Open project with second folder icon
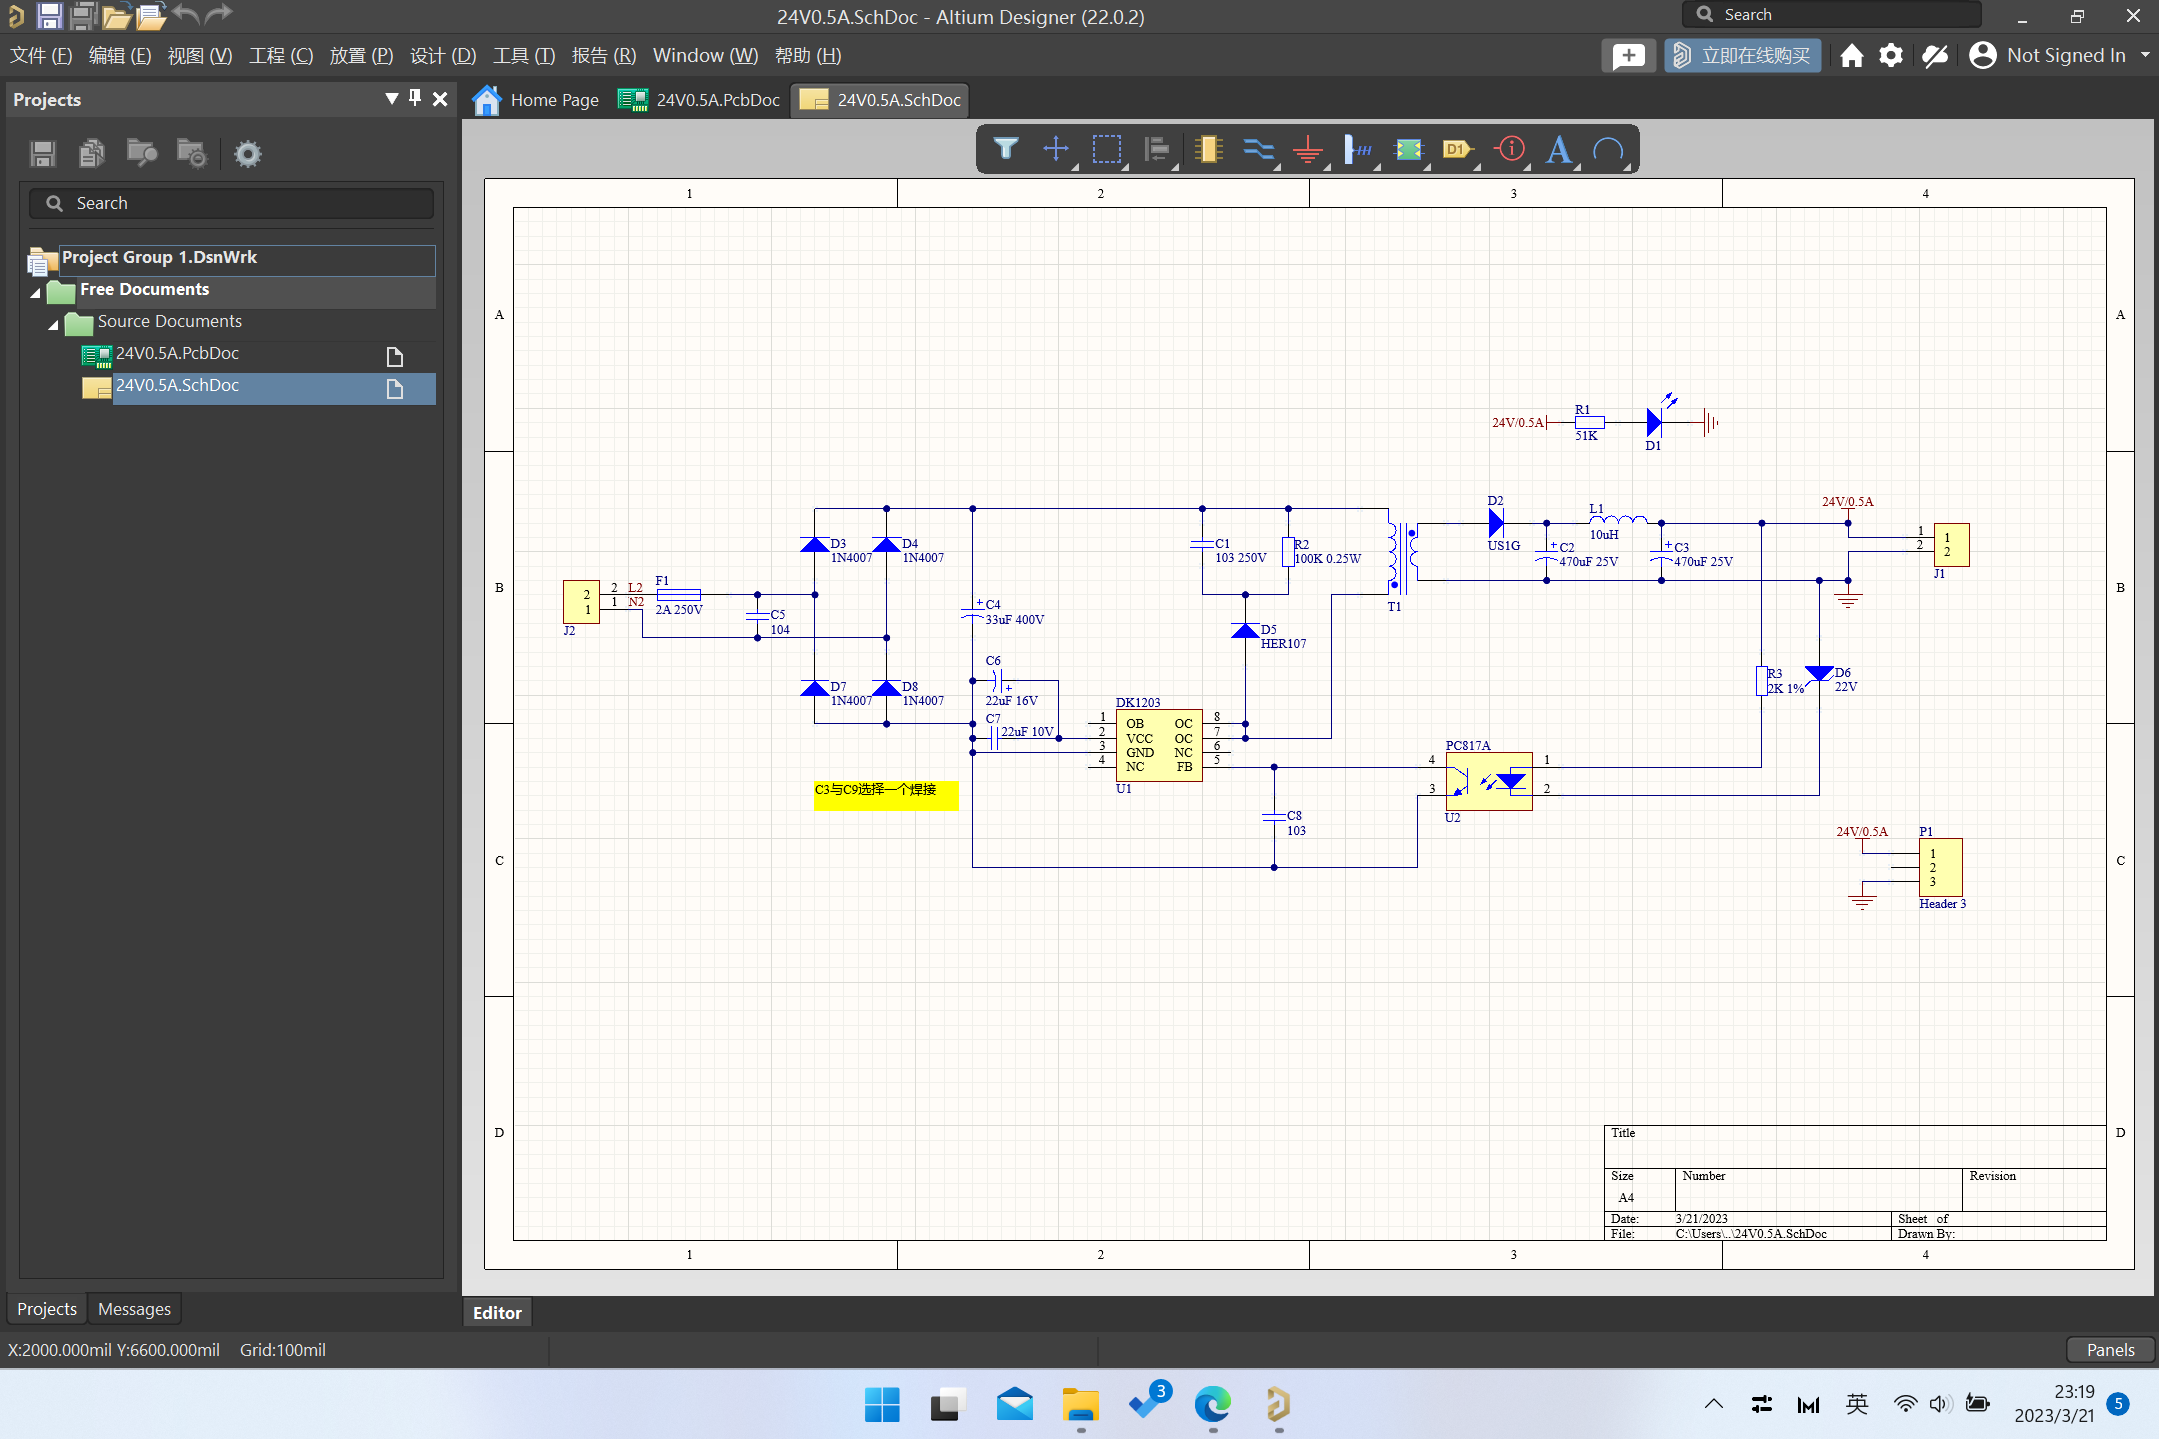2159x1439 pixels. [150, 16]
